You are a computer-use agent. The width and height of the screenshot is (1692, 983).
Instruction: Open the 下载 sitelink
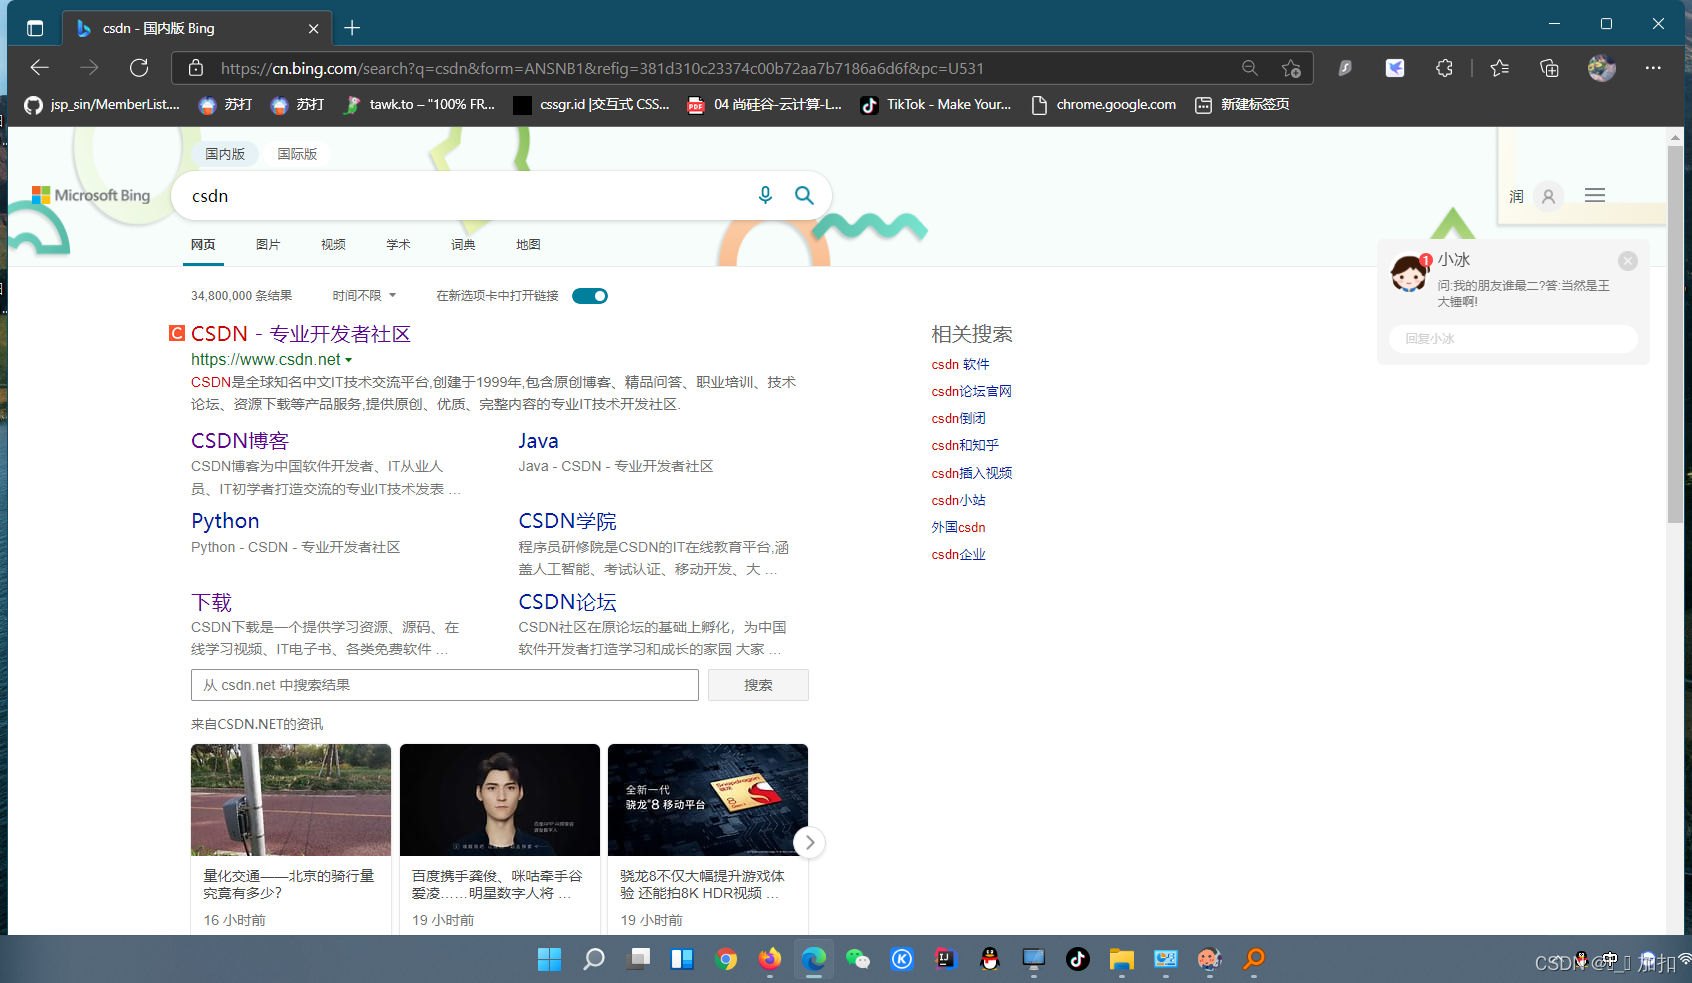(x=211, y=602)
